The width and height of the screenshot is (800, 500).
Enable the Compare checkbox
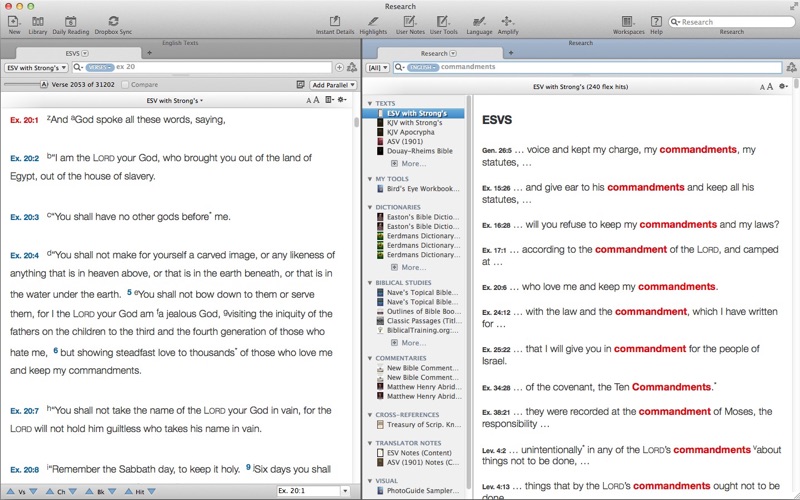click(125, 85)
